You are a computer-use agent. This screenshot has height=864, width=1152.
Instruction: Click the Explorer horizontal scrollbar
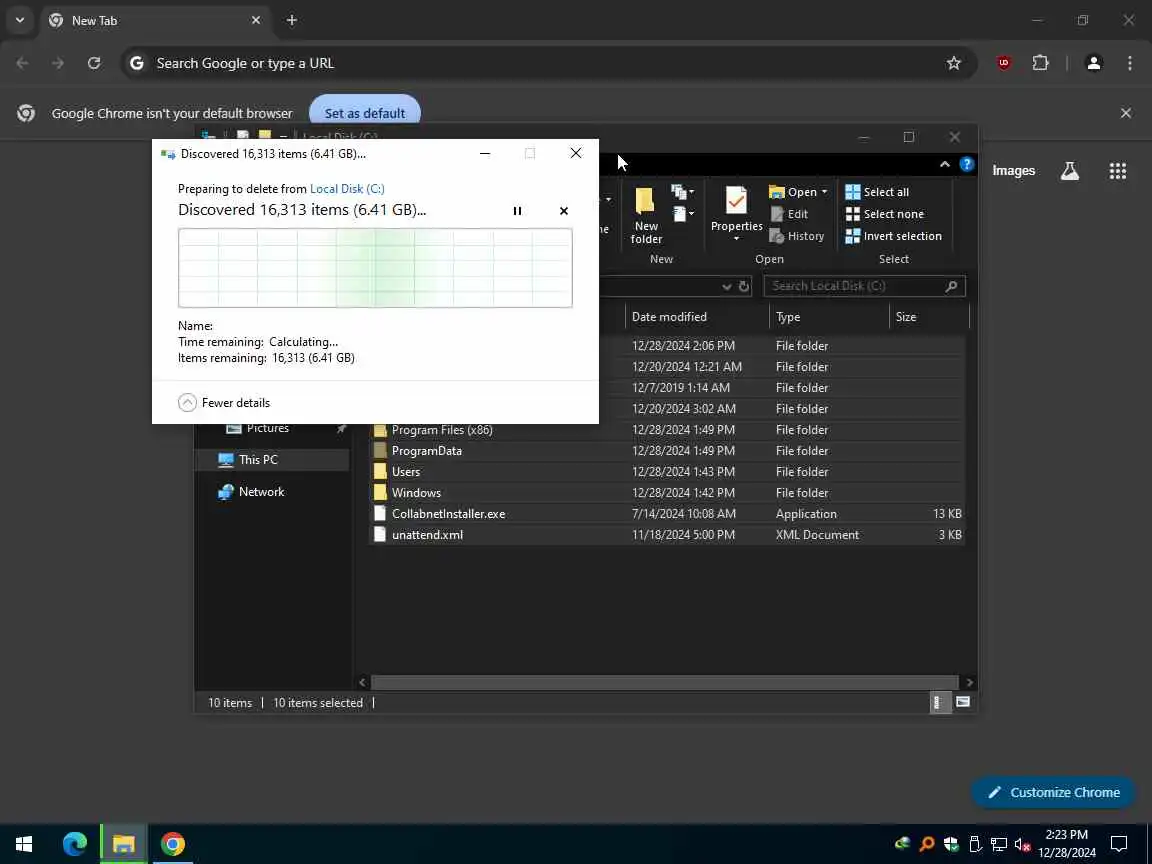664,683
